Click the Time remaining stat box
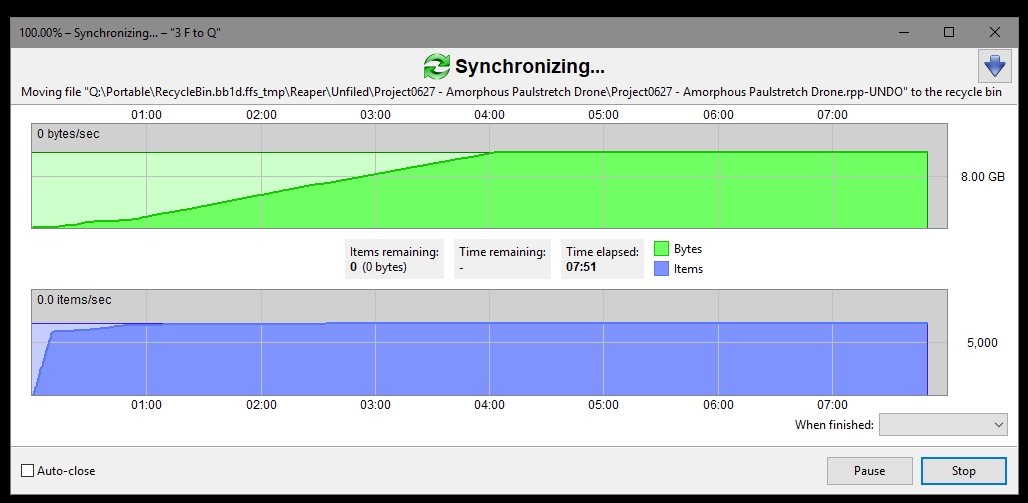 coord(502,259)
